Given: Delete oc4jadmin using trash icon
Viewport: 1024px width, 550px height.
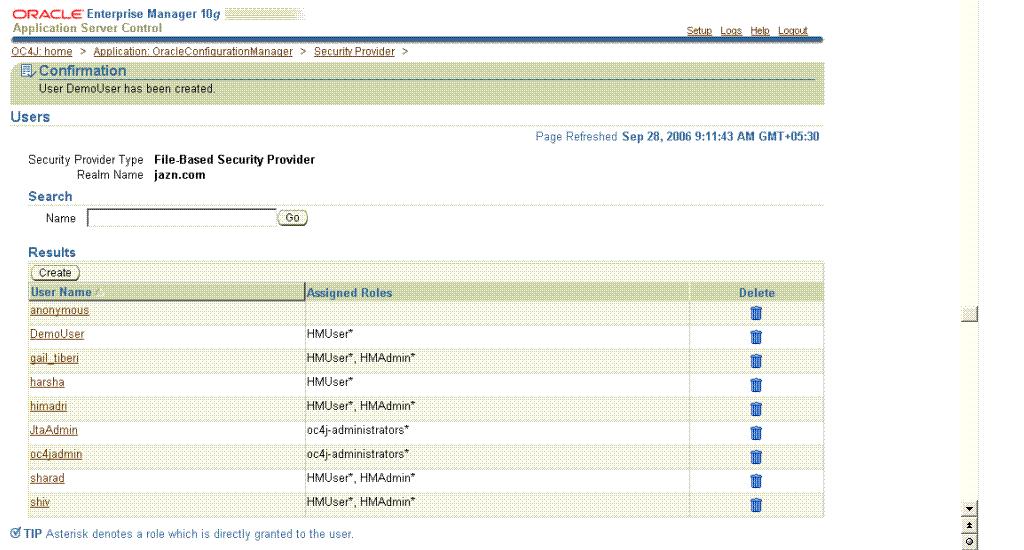Looking at the screenshot, I should 756,457.
